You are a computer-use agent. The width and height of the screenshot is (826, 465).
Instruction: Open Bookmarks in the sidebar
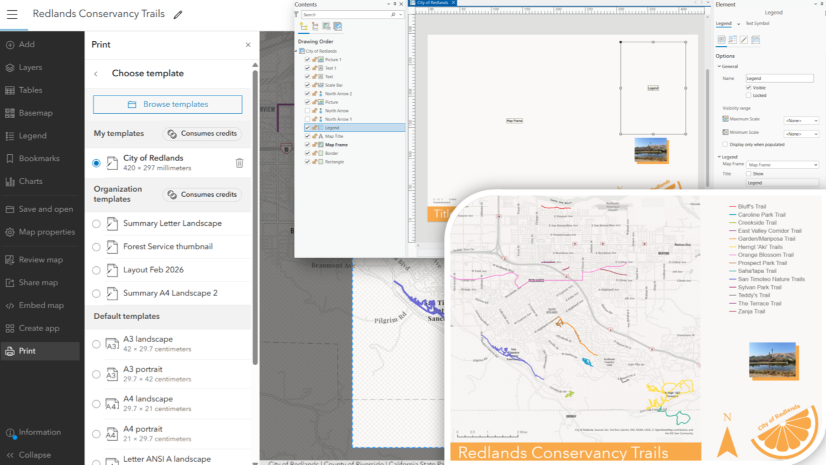coord(40,159)
